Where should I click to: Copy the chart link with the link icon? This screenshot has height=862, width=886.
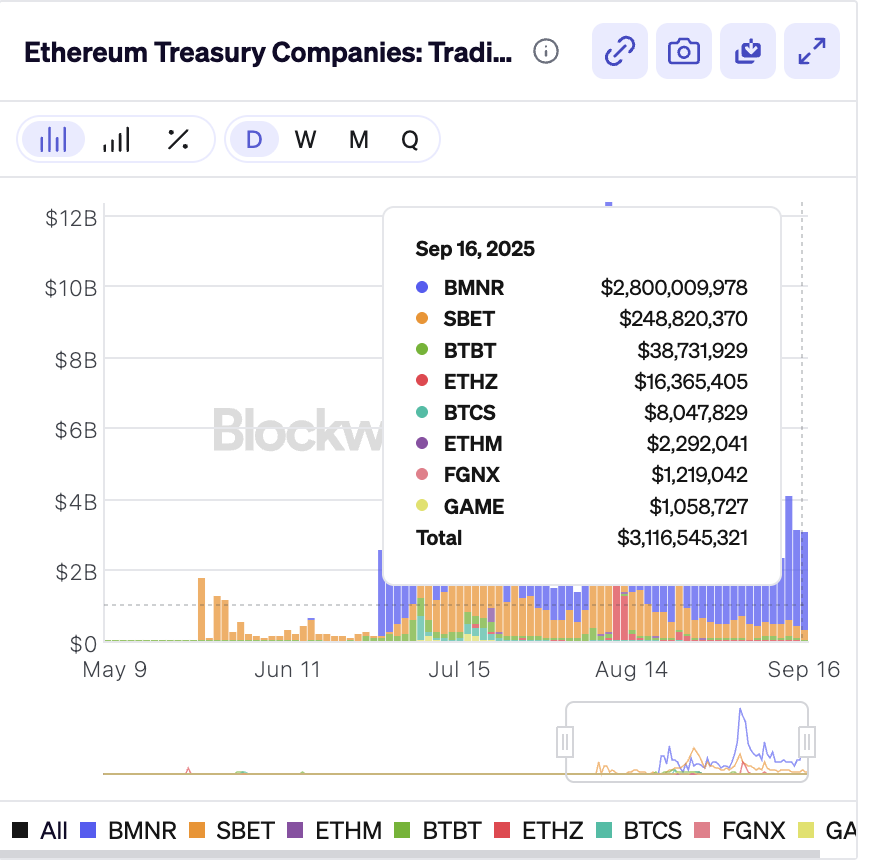coord(621,52)
